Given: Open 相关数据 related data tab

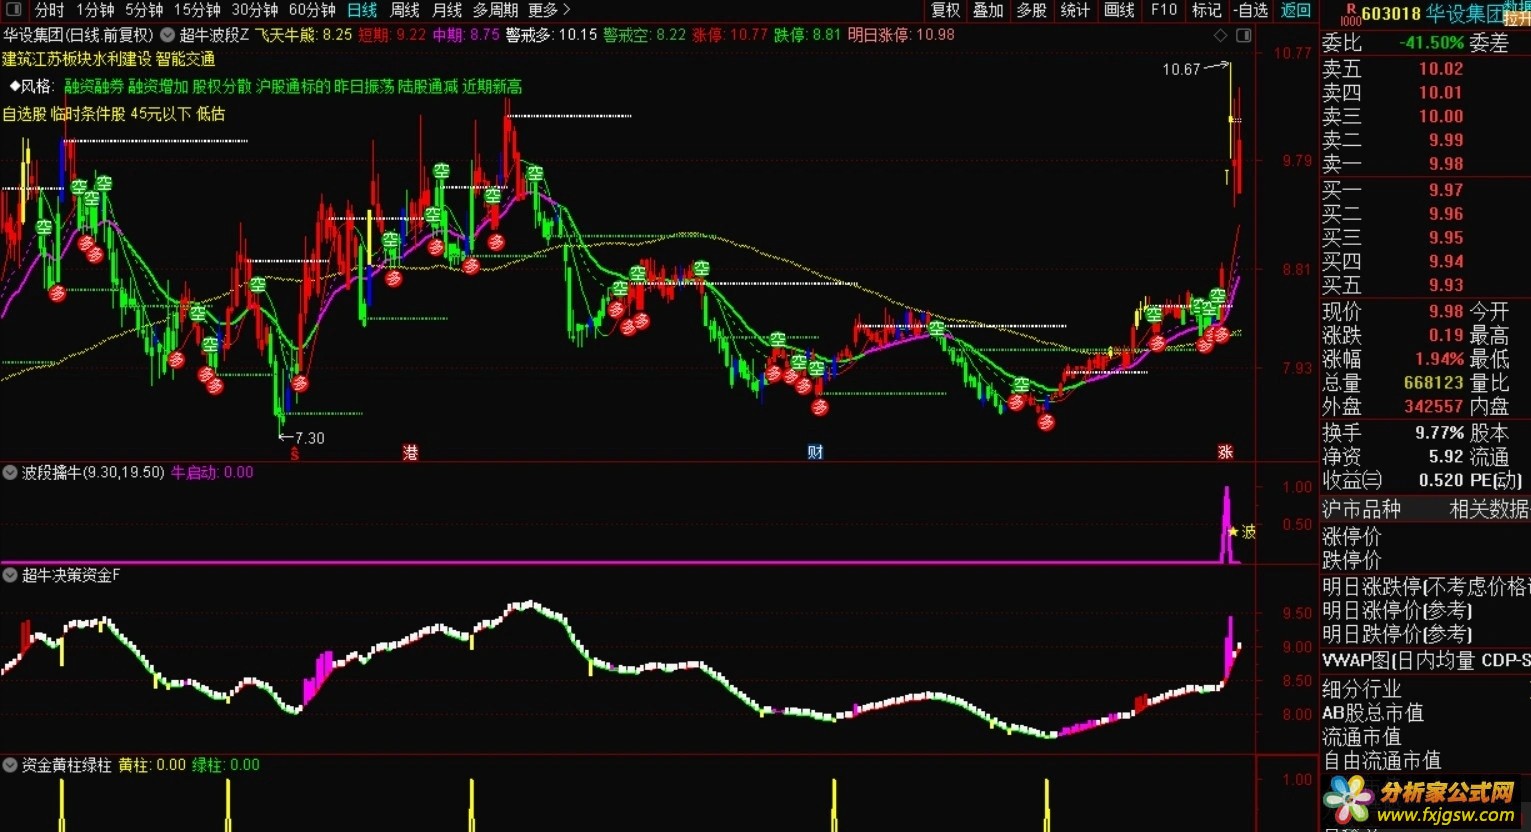Looking at the screenshot, I should click(1489, 509).
